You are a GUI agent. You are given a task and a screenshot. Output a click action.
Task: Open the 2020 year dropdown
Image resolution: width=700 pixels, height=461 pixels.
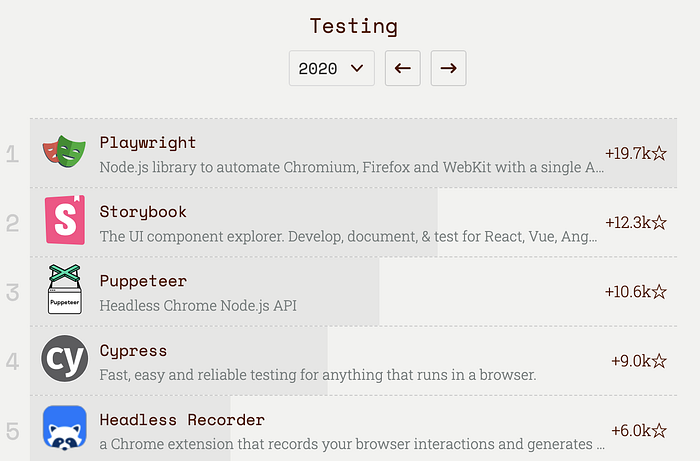coord(332,68)
